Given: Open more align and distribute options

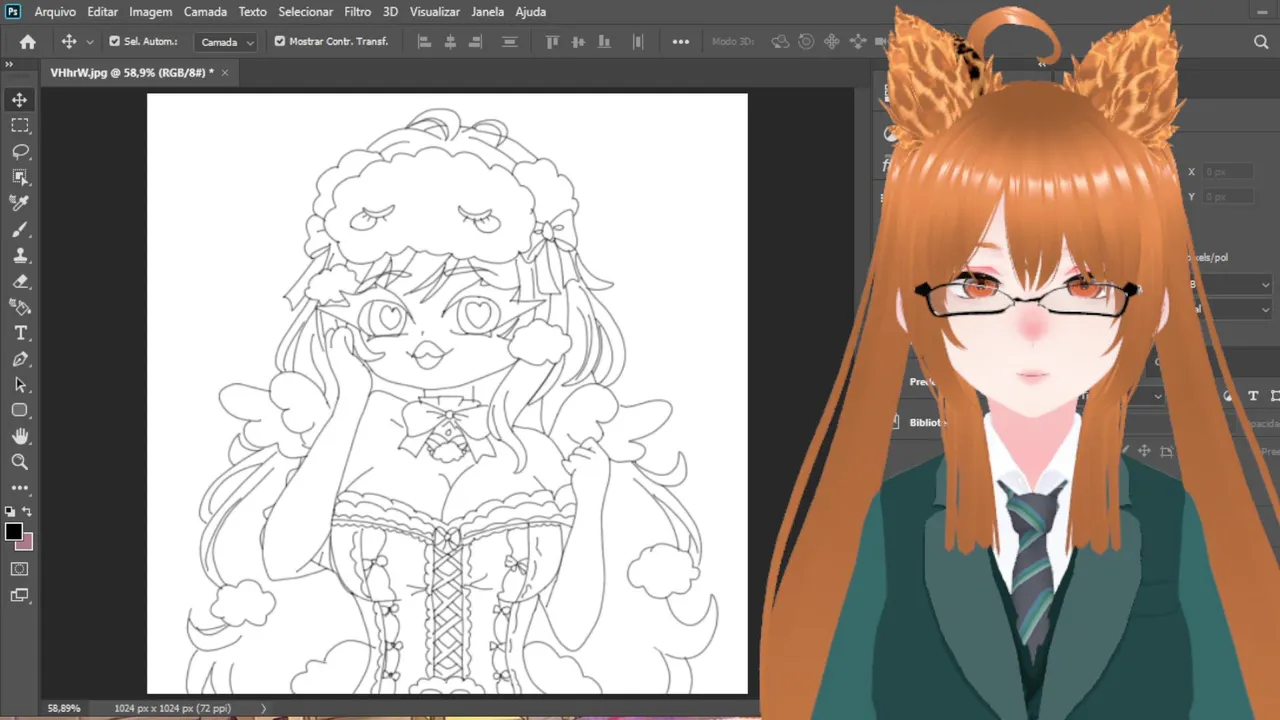Looking at the screenshot, I should 681,42.
